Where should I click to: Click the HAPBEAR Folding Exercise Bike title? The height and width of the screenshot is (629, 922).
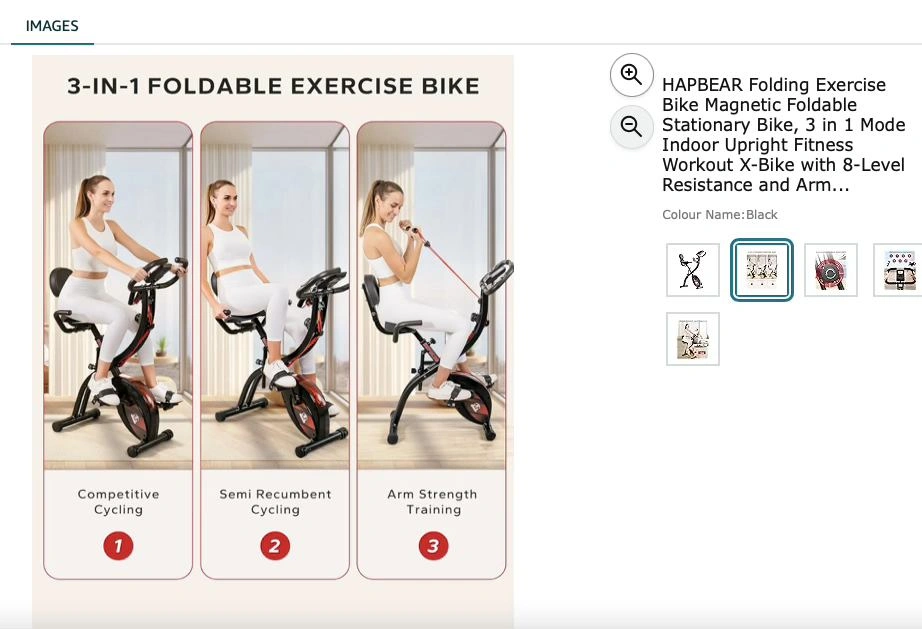(x=783, y=135)
